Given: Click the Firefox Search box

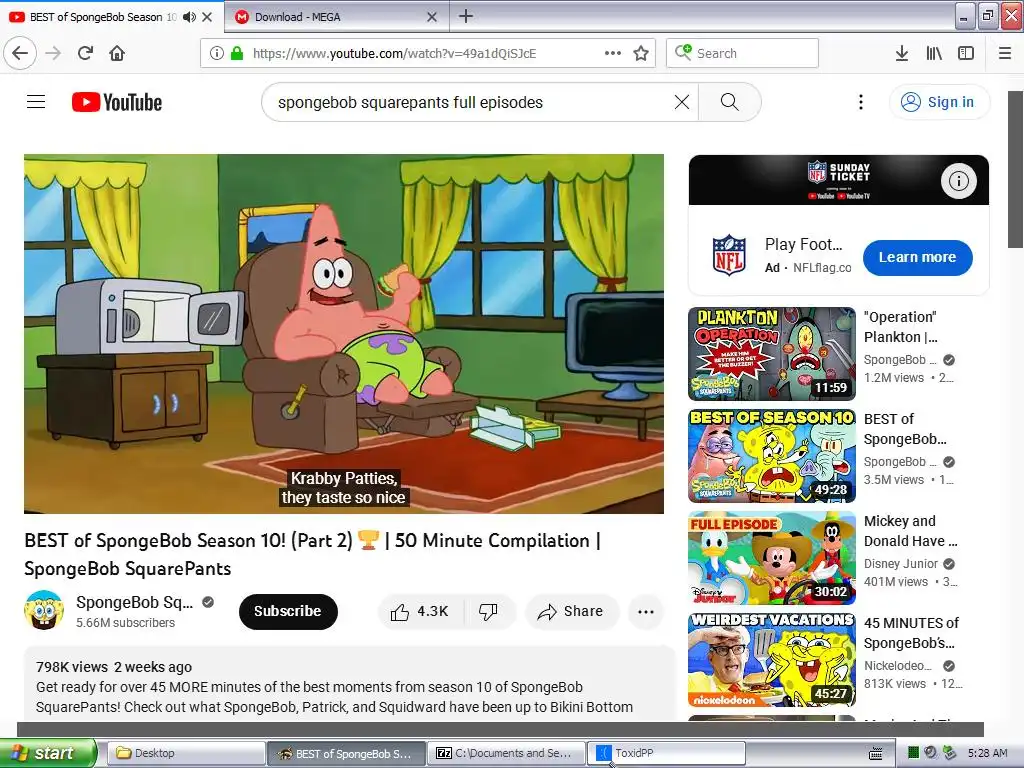Looking at the screenshot, I should [x=743, y=53].
